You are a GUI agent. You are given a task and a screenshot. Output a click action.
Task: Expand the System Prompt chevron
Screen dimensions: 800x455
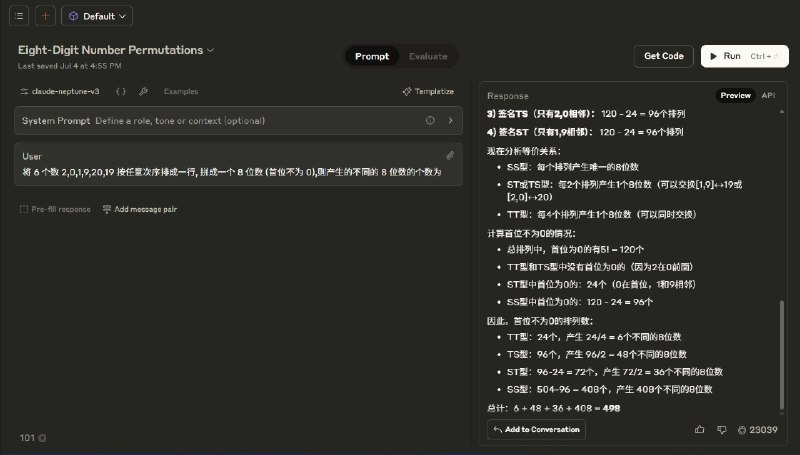click(451, 120)
